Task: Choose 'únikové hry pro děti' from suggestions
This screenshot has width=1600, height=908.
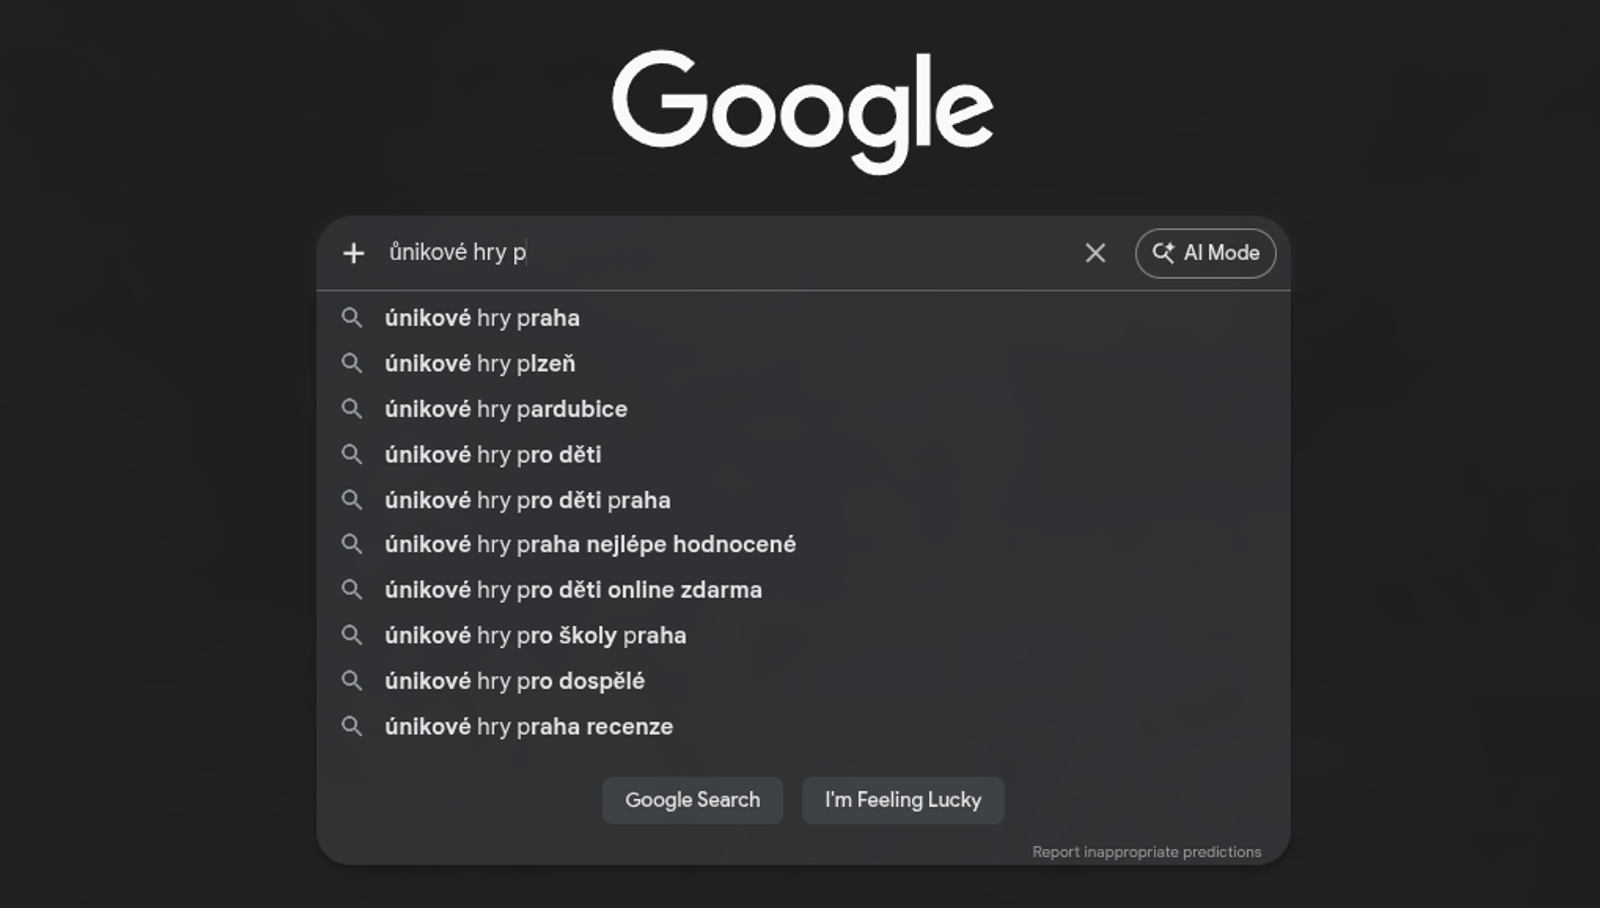Action: point(493,454)
